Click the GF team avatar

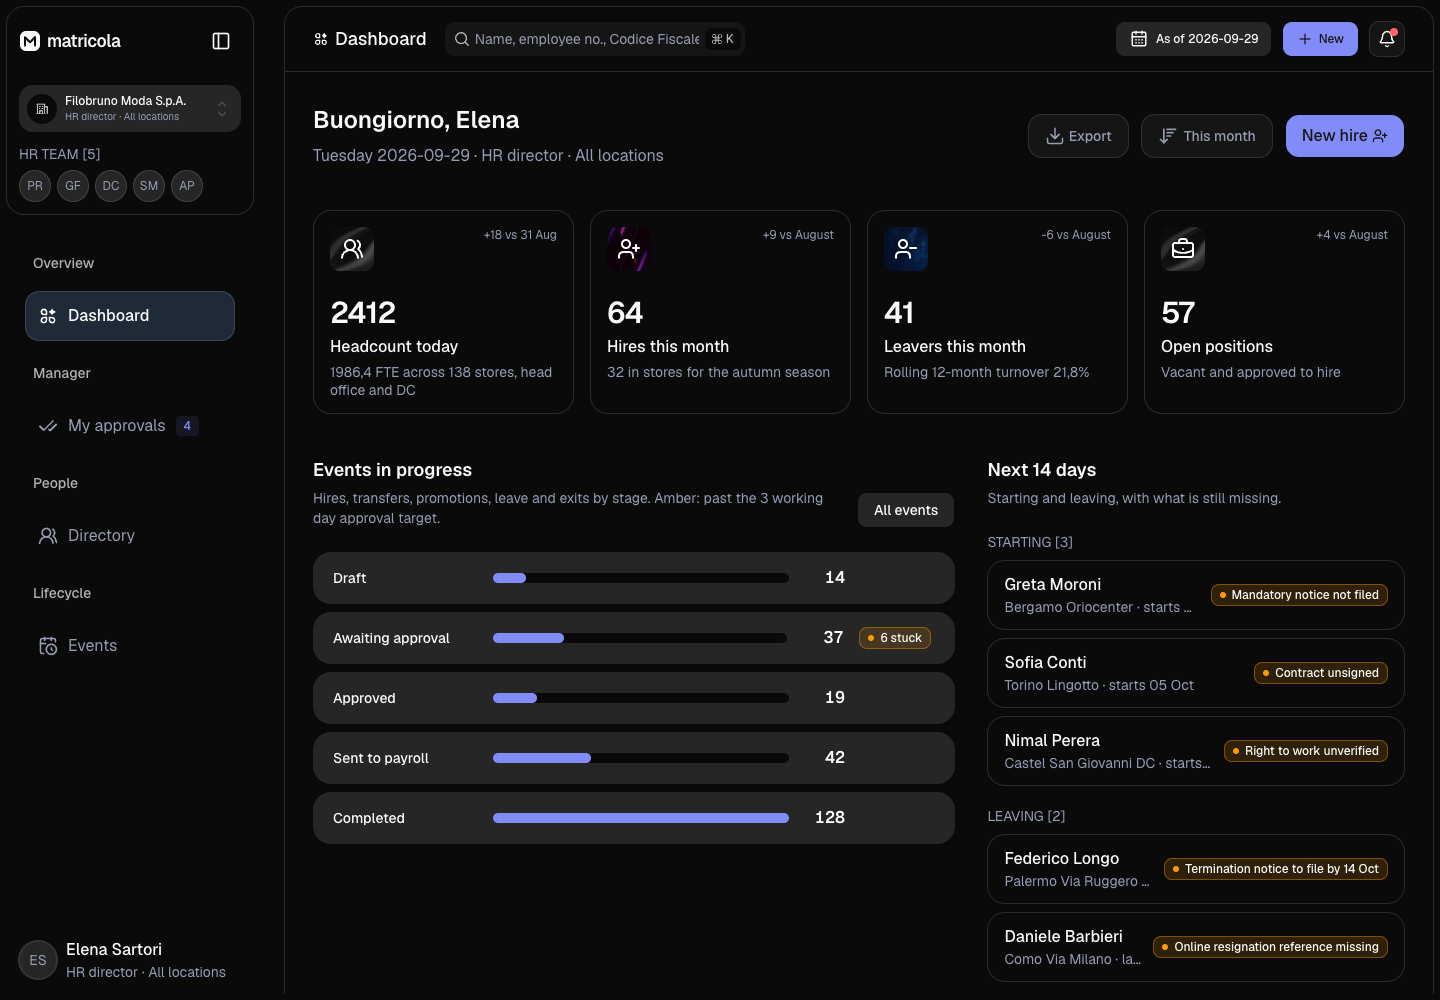[73, 186]
